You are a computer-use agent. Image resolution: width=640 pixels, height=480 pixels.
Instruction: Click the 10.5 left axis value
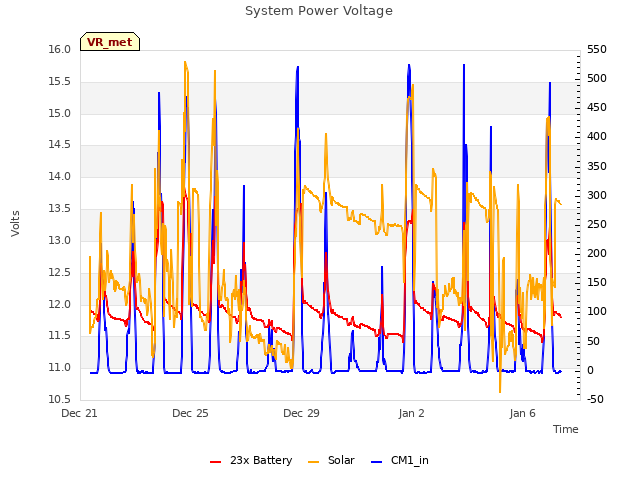60,399
